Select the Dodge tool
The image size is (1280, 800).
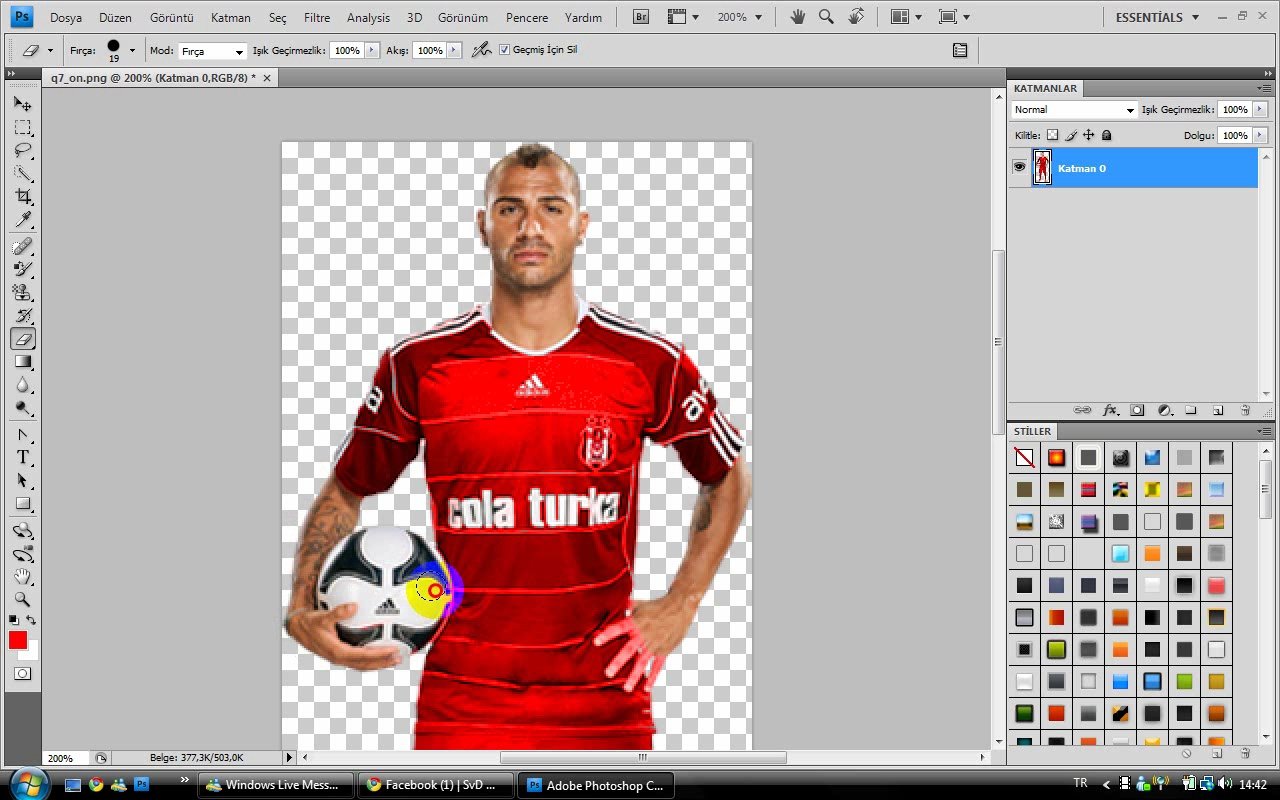click(x=22, y=408)
